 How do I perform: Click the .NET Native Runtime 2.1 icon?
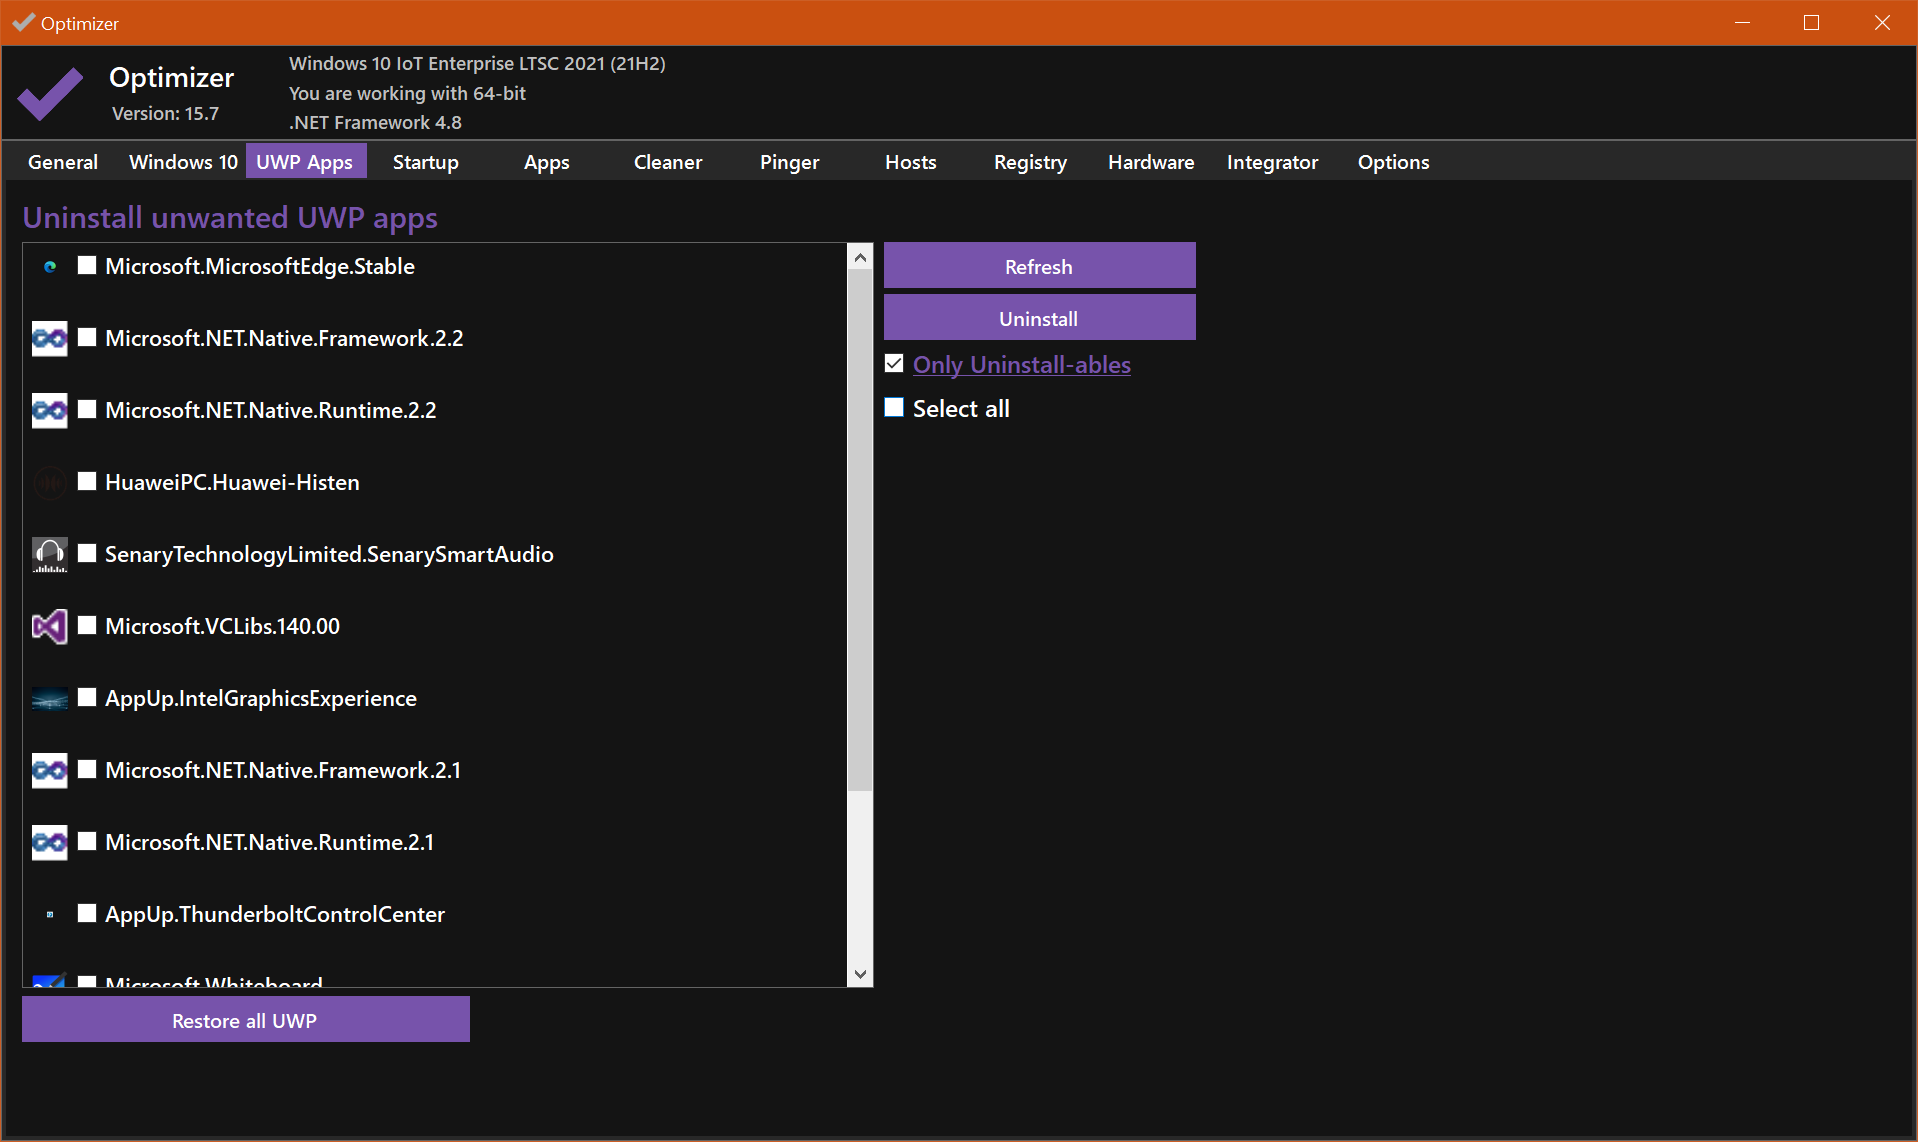(50, 843)
